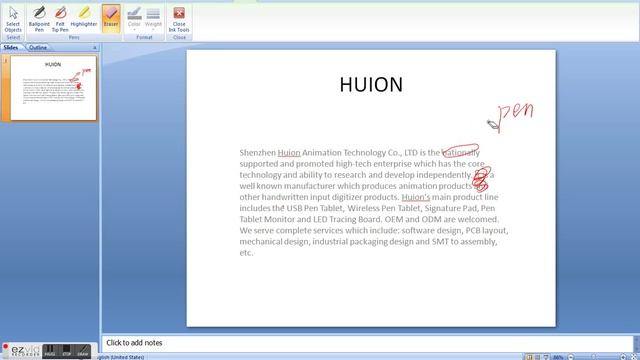640x360 pixels.
Task: Click the ezvid recorder logo
Action: pyautogui.click(x=24, y=351)
